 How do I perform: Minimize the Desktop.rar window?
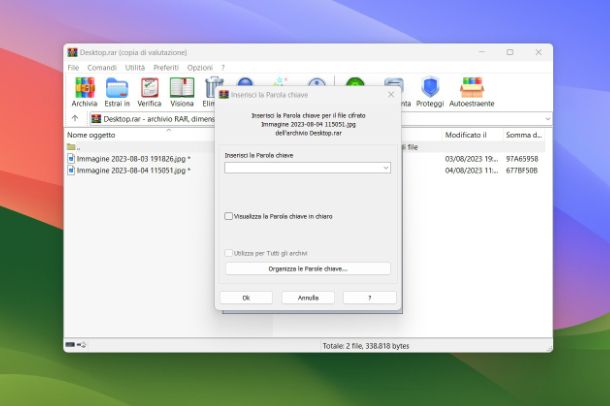pyautogui.click(x=482, y=52)
